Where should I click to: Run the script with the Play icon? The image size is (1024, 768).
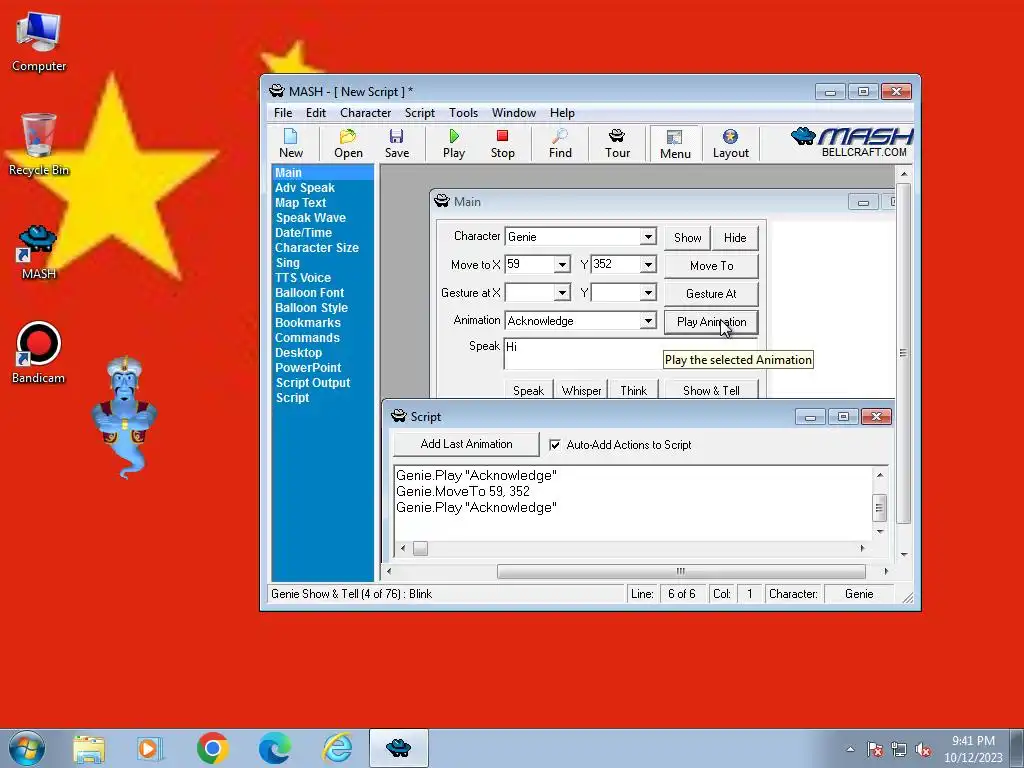point(454,144)
